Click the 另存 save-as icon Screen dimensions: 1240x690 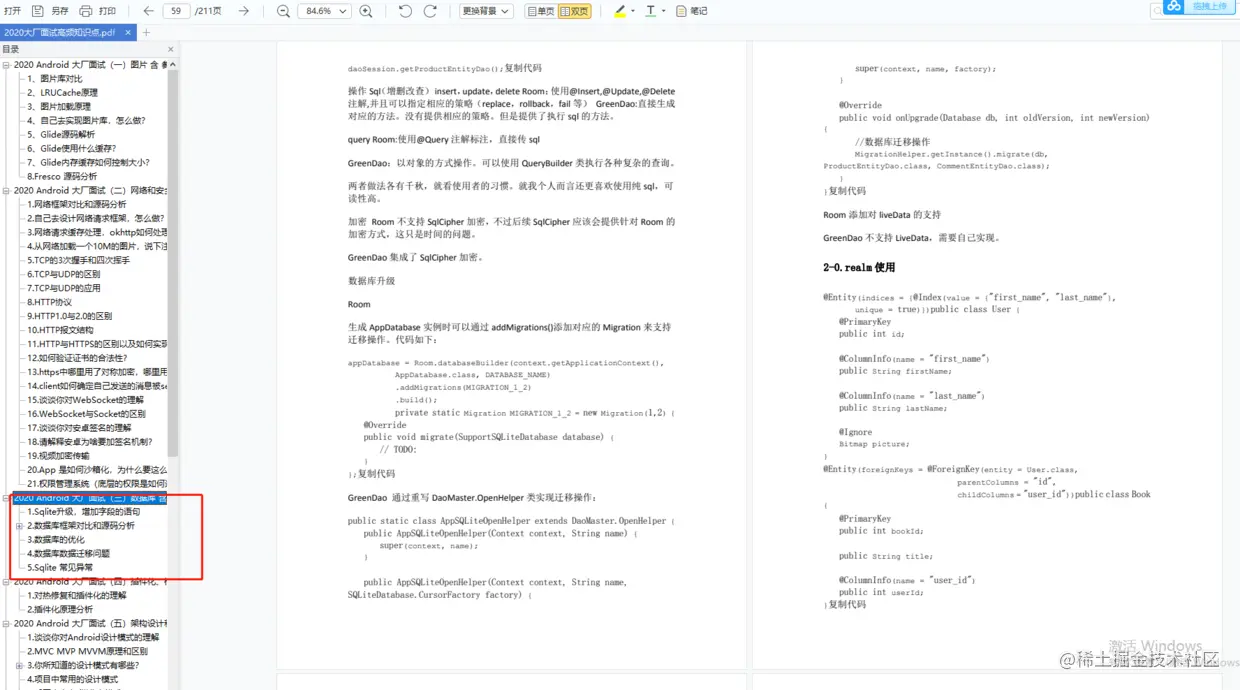[38, 11]
